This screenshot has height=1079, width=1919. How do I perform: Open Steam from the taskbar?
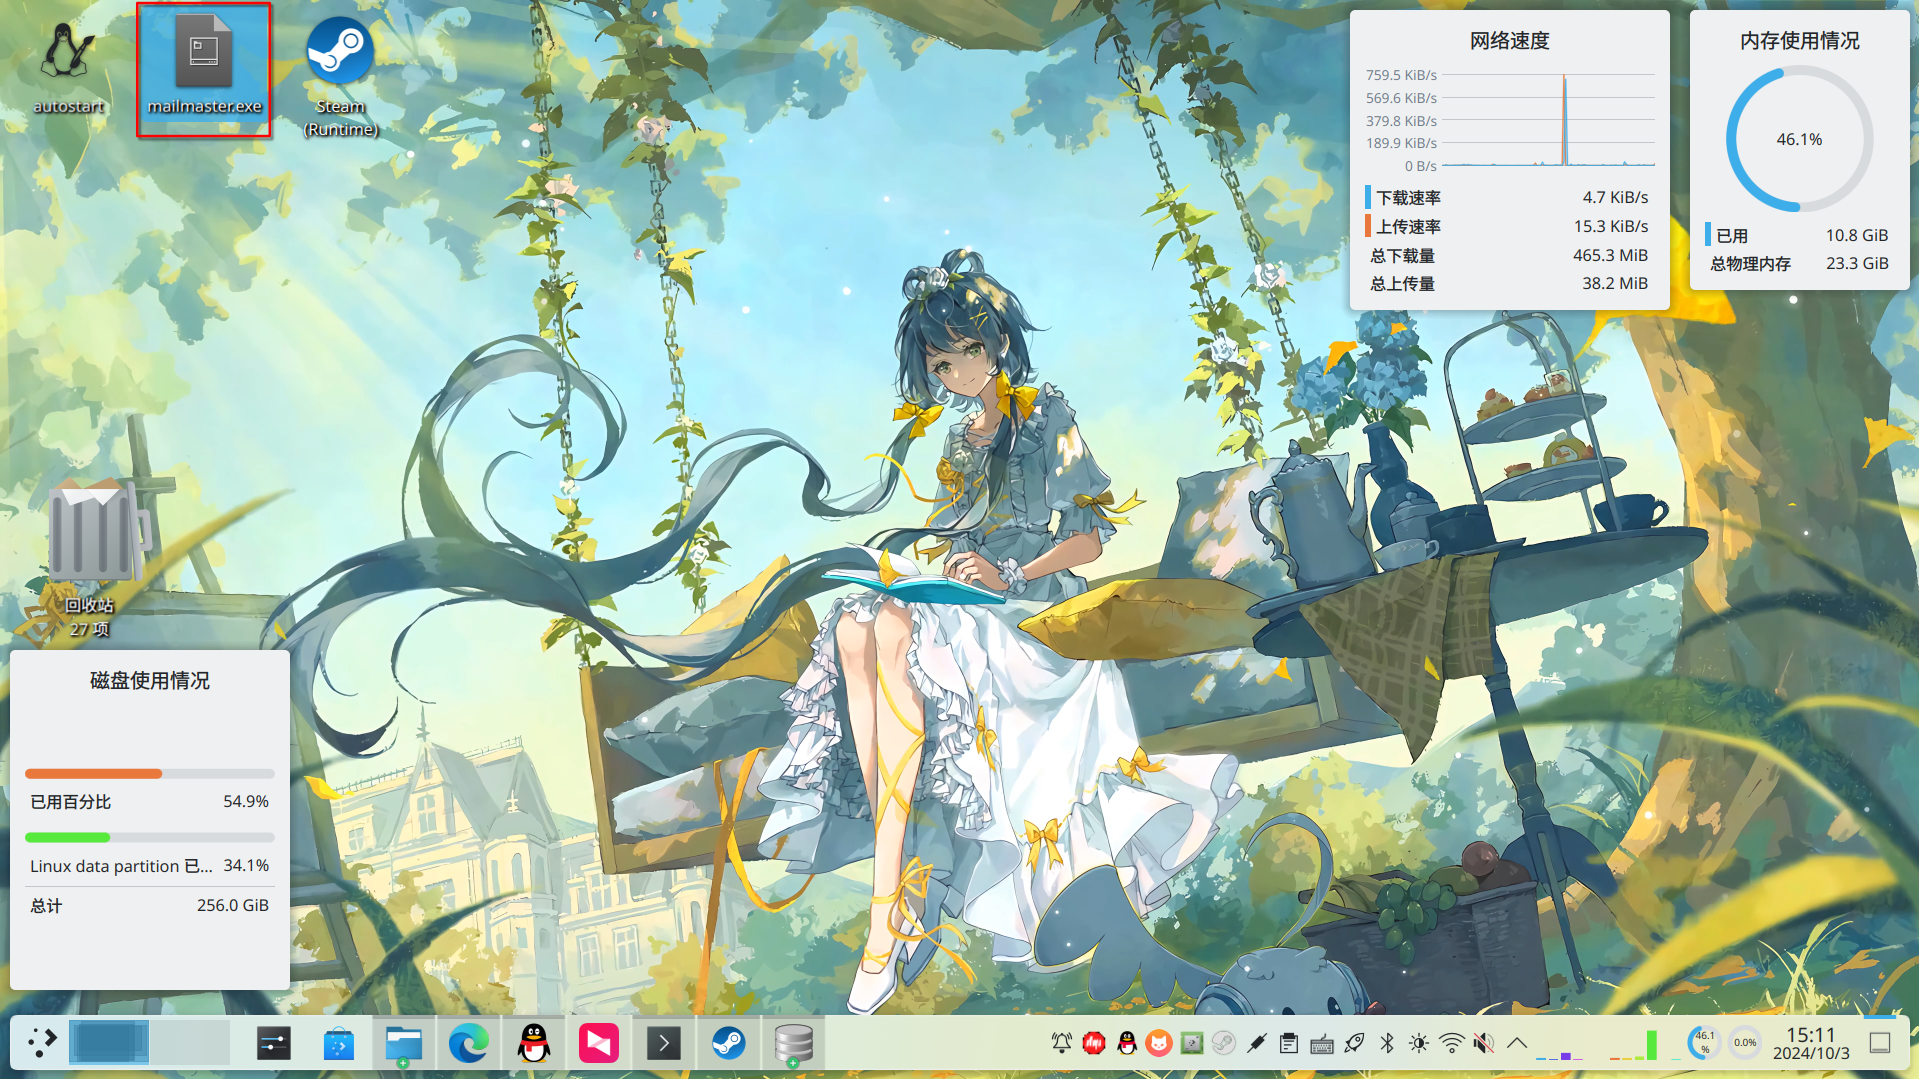(x=729, y=1044)
